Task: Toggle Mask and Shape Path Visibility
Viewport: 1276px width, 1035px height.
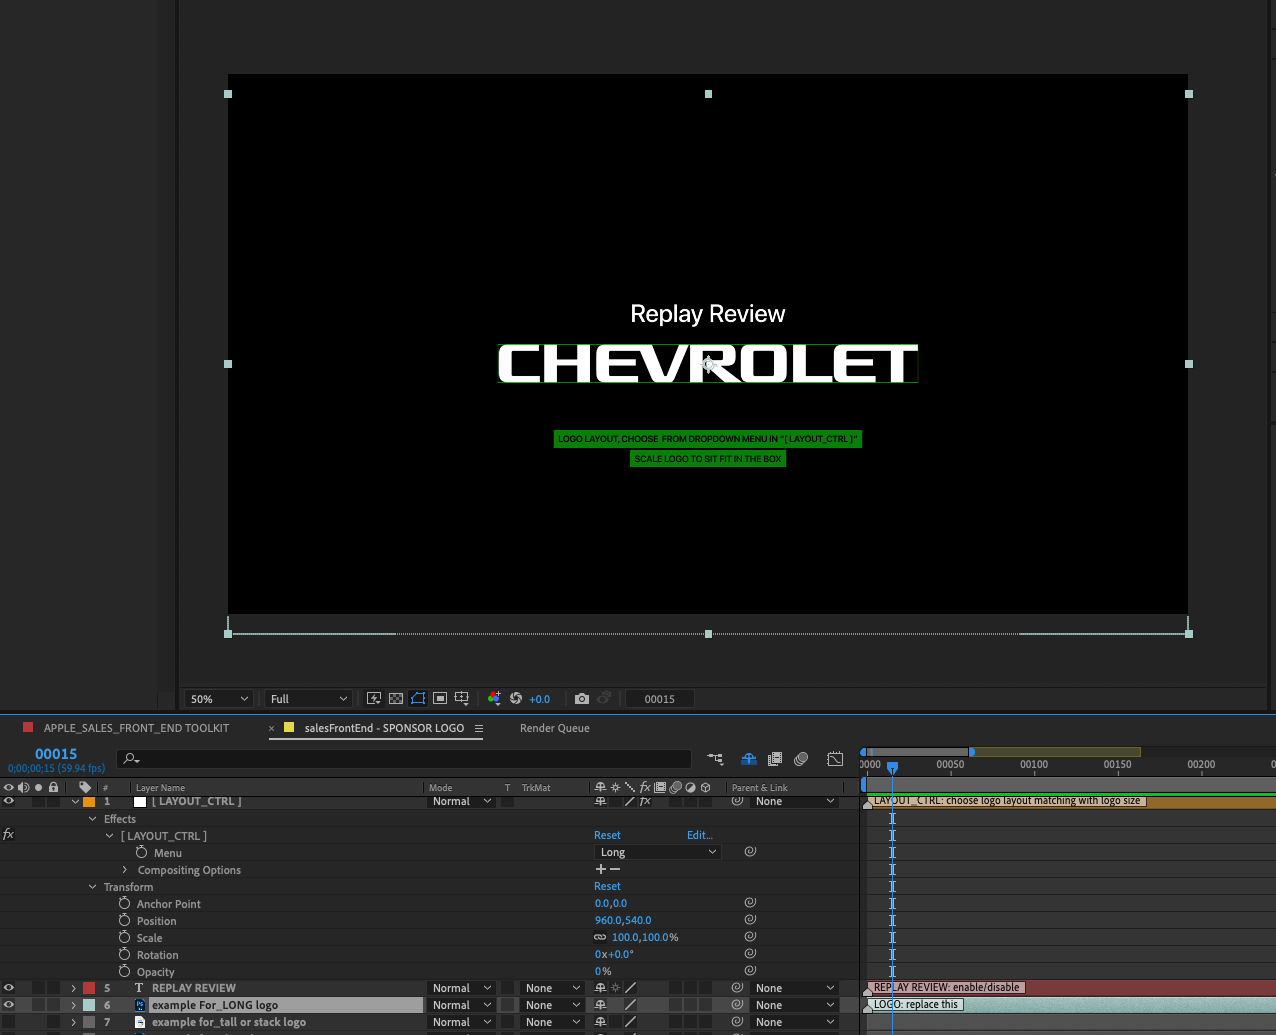Action: pyautogui.click(x=418, y=699)
